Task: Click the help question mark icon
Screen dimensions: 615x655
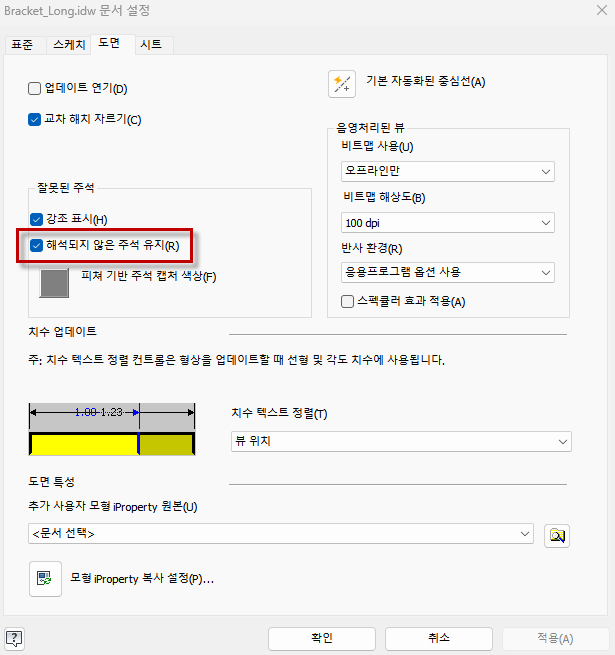Action: coord(14,638)
